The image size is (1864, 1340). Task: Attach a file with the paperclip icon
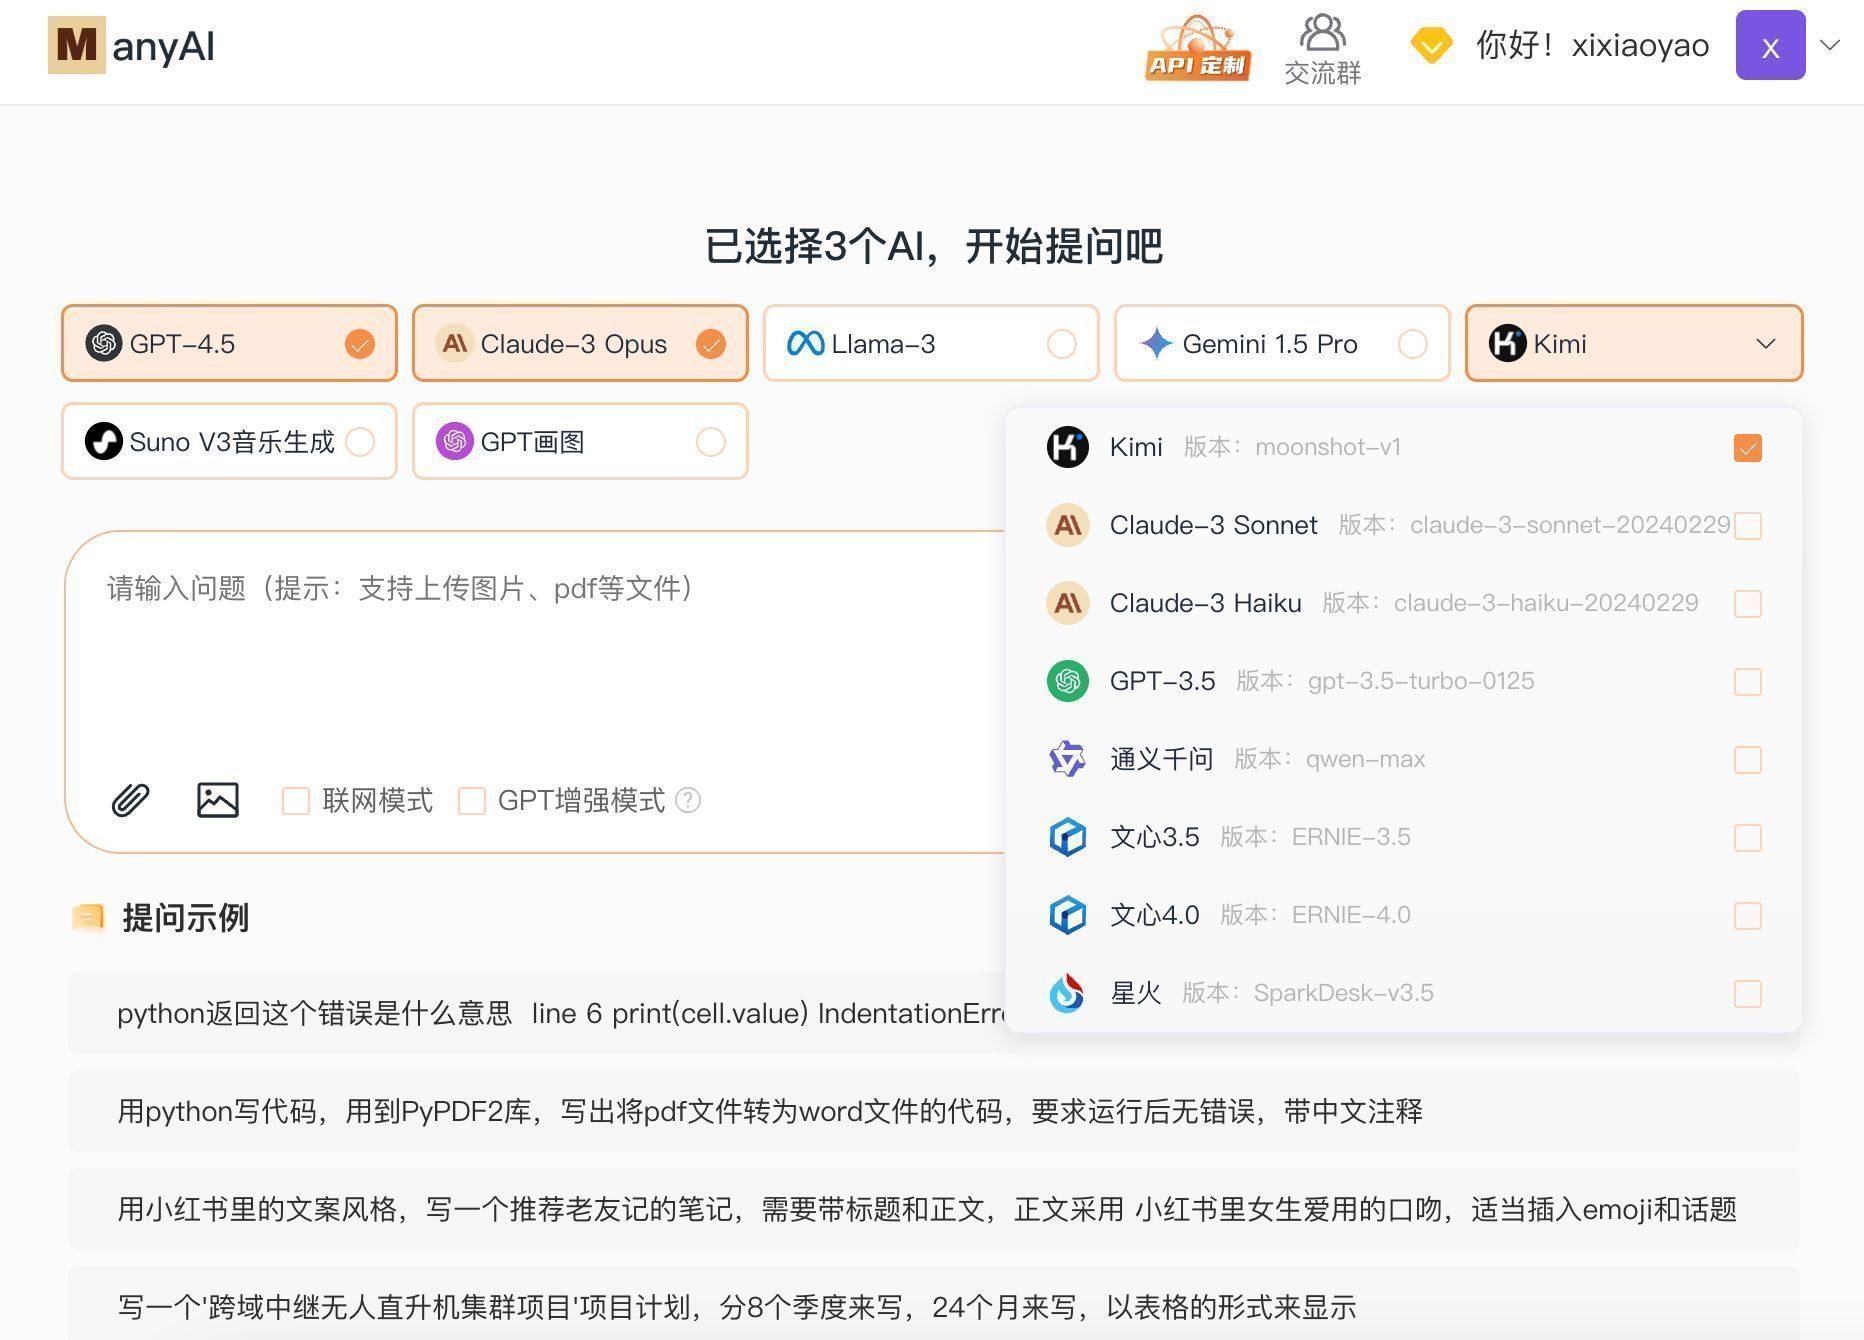pos(130,800)
